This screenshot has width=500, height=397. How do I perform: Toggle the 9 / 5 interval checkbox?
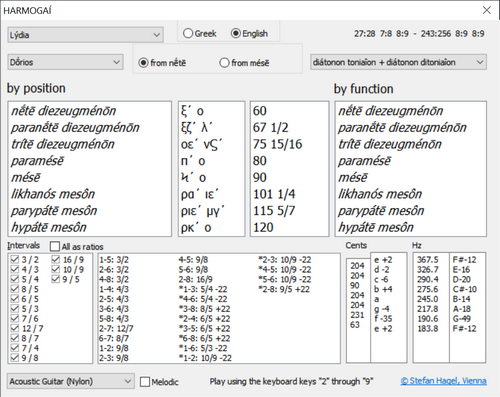pos(56,279)
